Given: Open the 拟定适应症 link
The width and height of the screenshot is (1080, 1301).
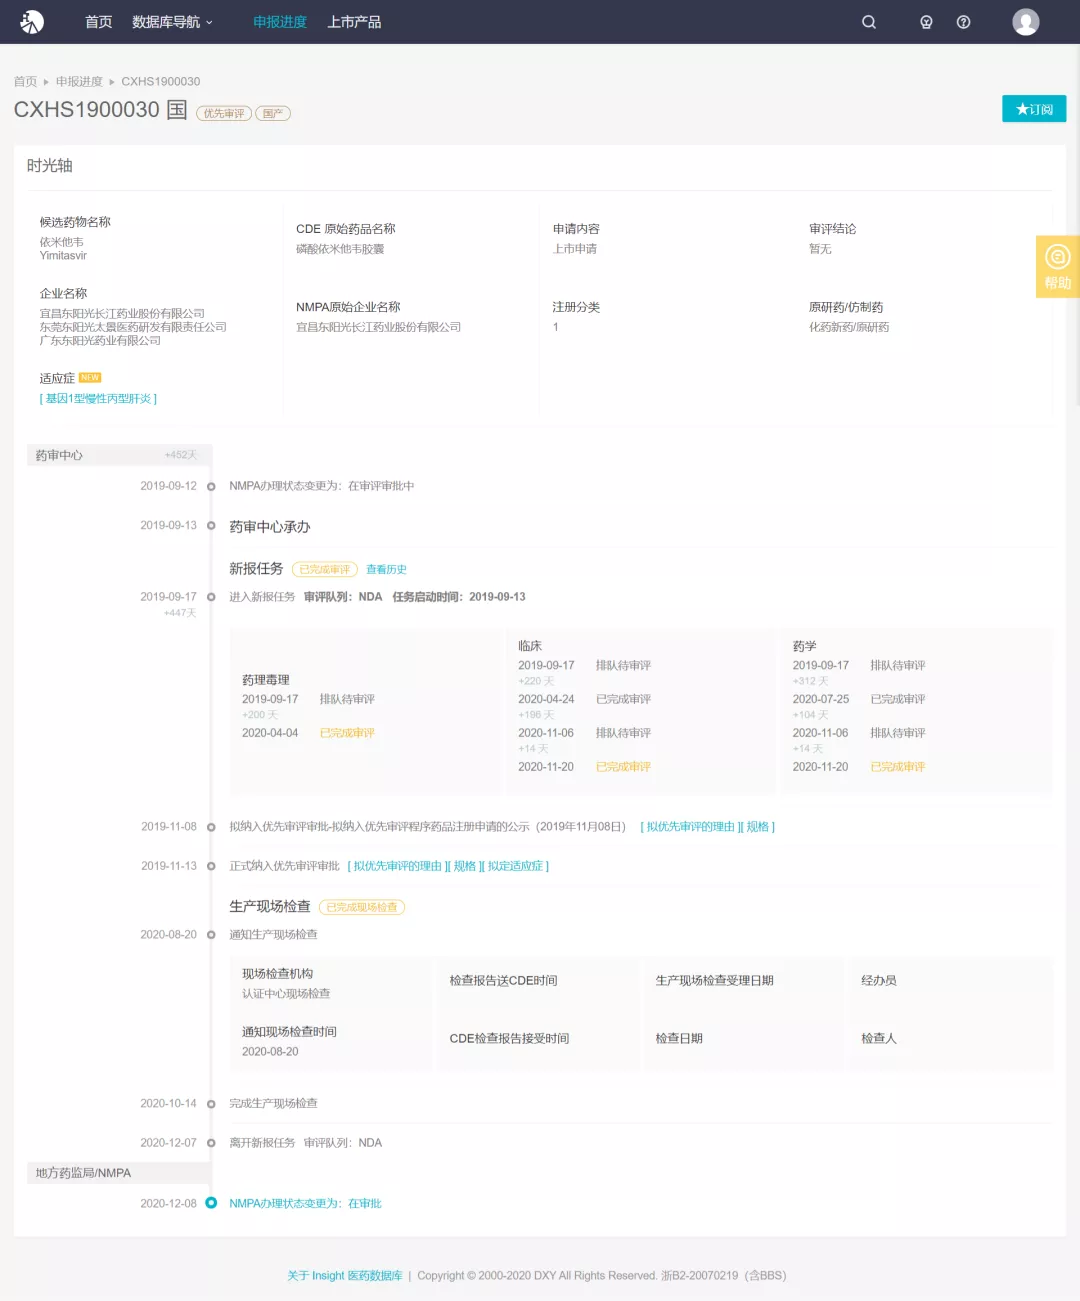Looking at the screenshot, I should 517,866.
